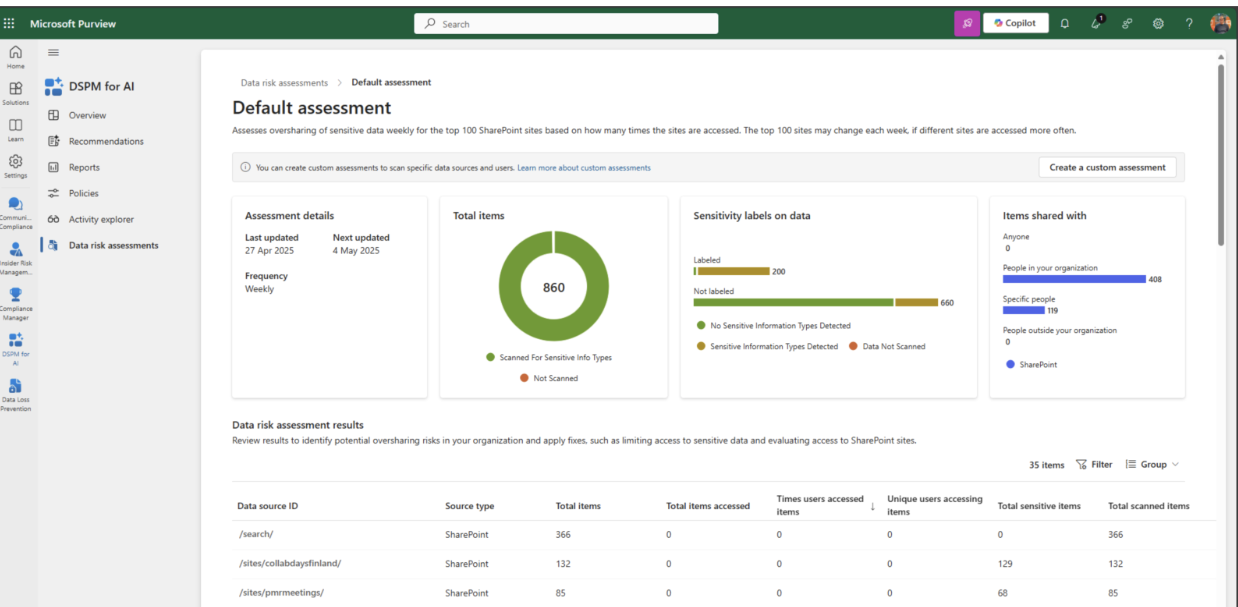
Task: Open Data Loss Prevention rail icon
Action: click(16, 396)
